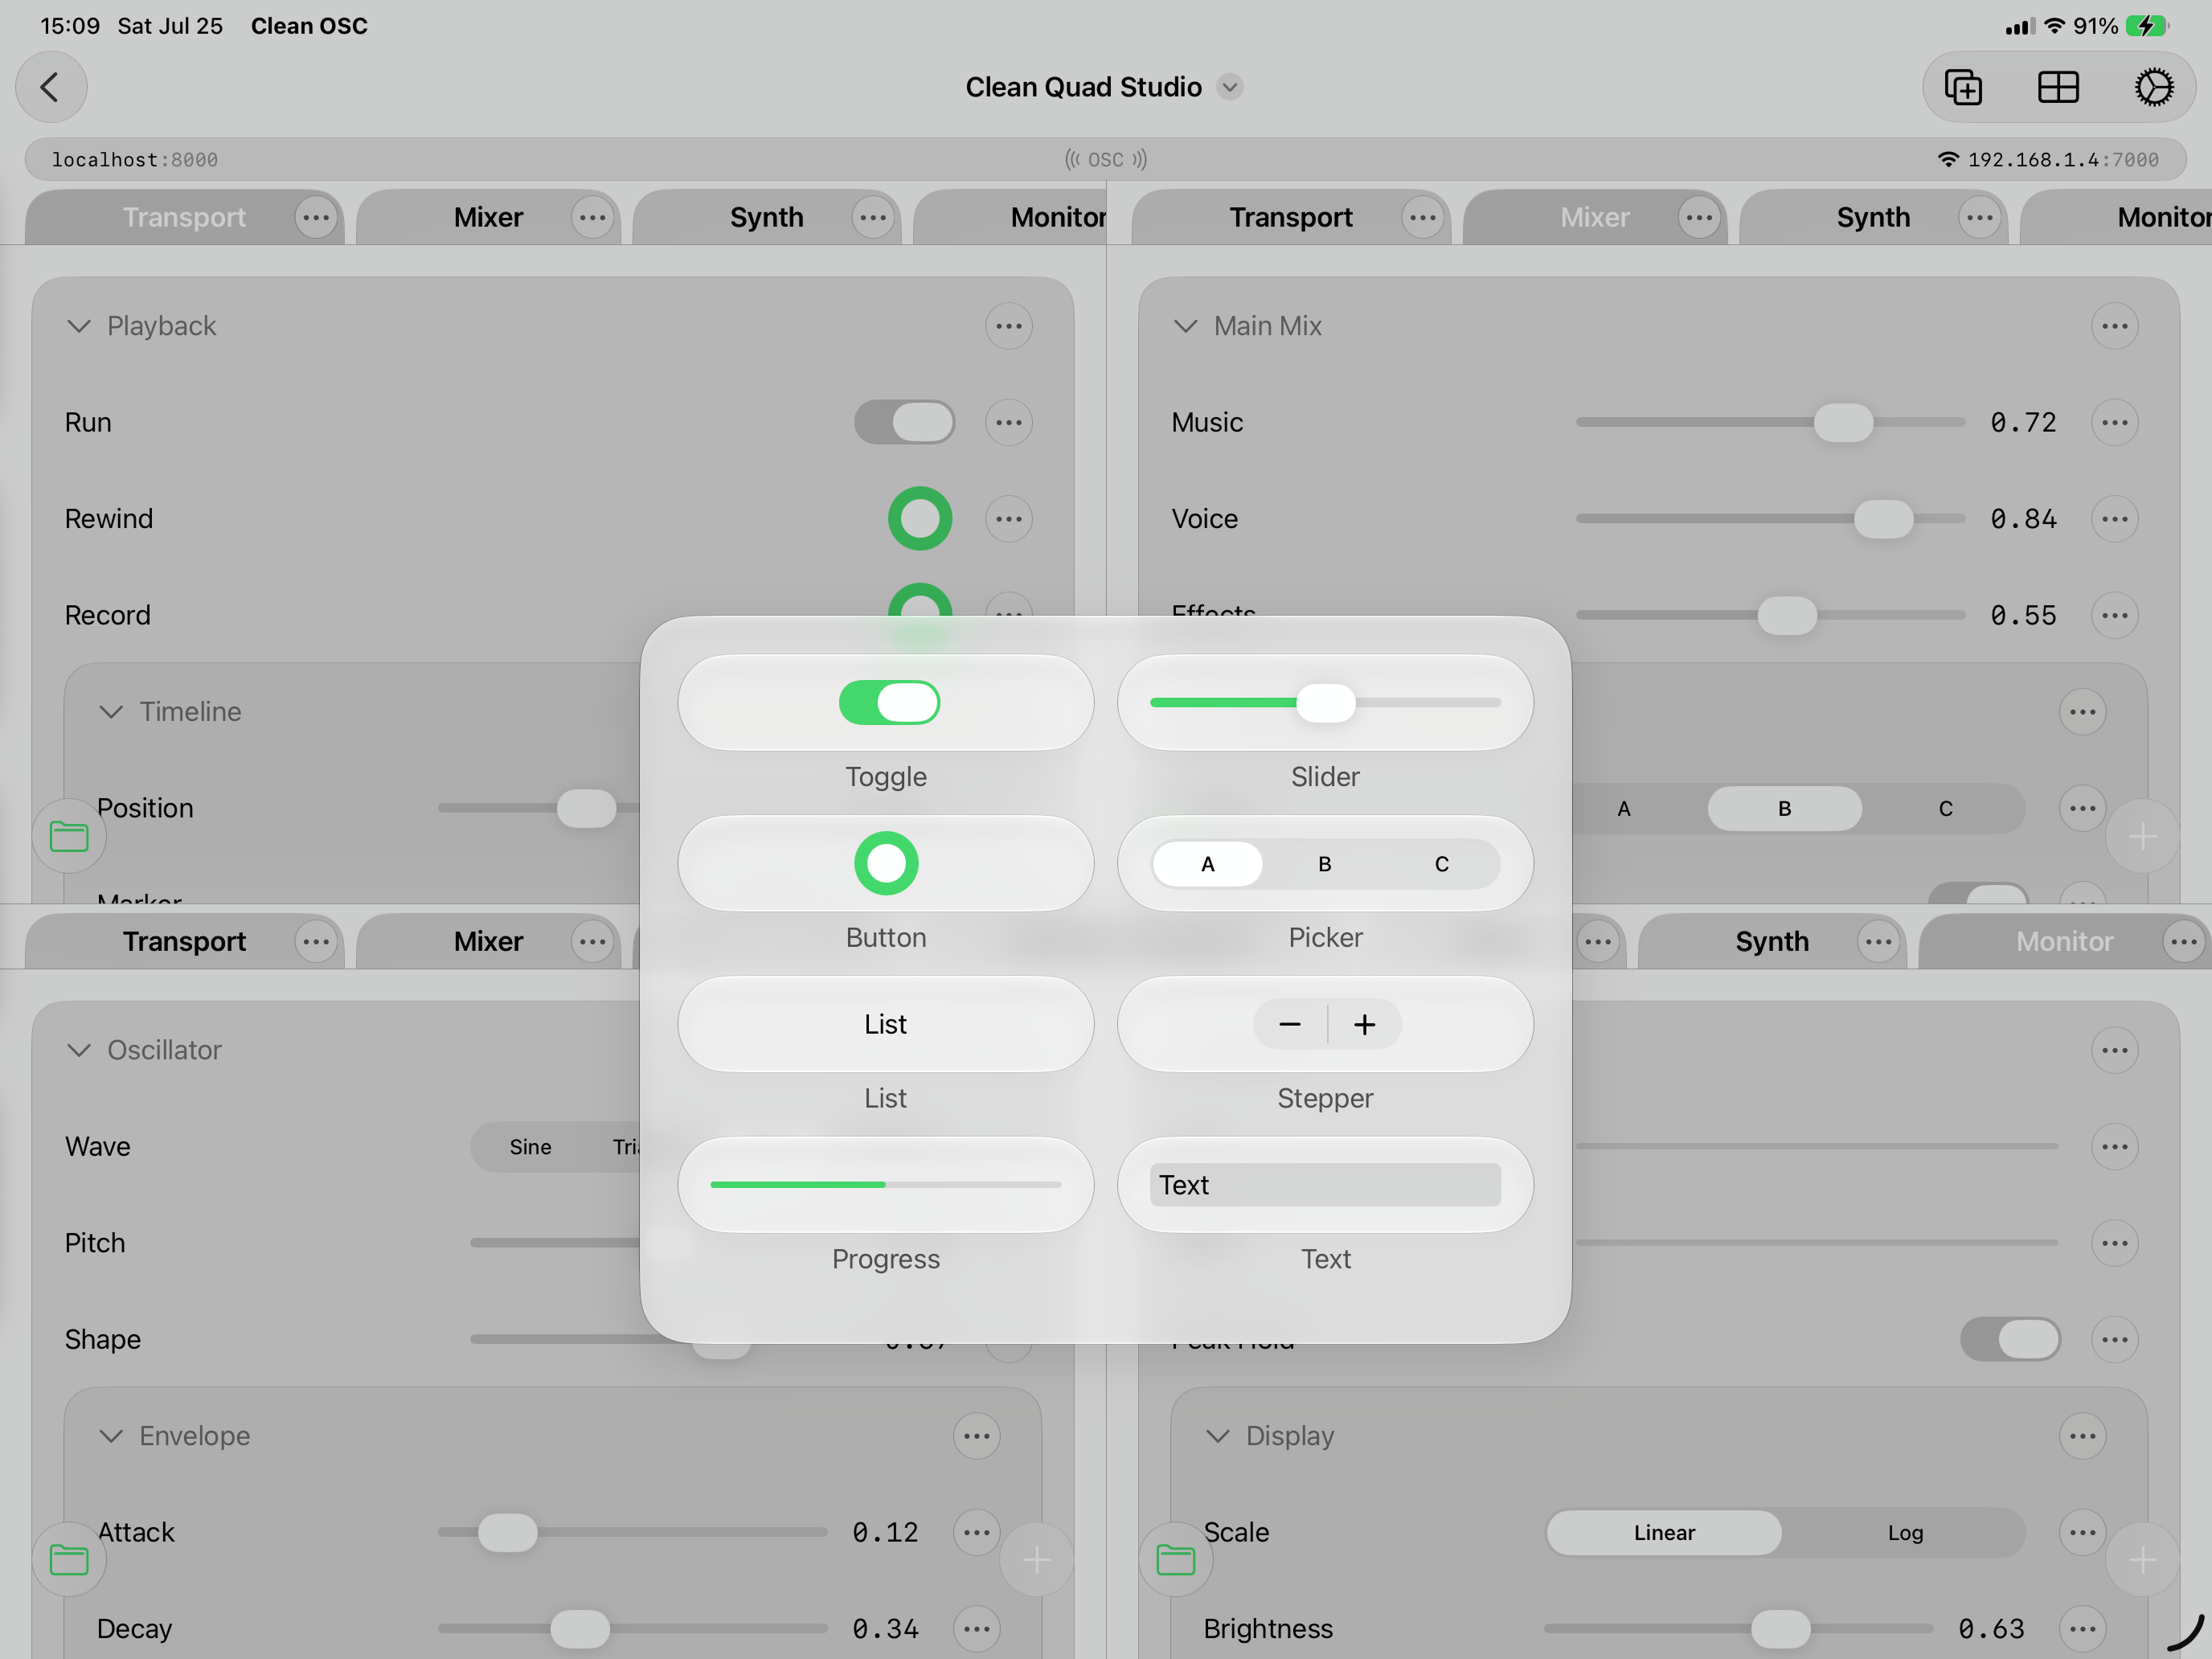Switch to the top-left Mixer tab
This screenshot has width=2212, height=1659.
tap(488, 217)
